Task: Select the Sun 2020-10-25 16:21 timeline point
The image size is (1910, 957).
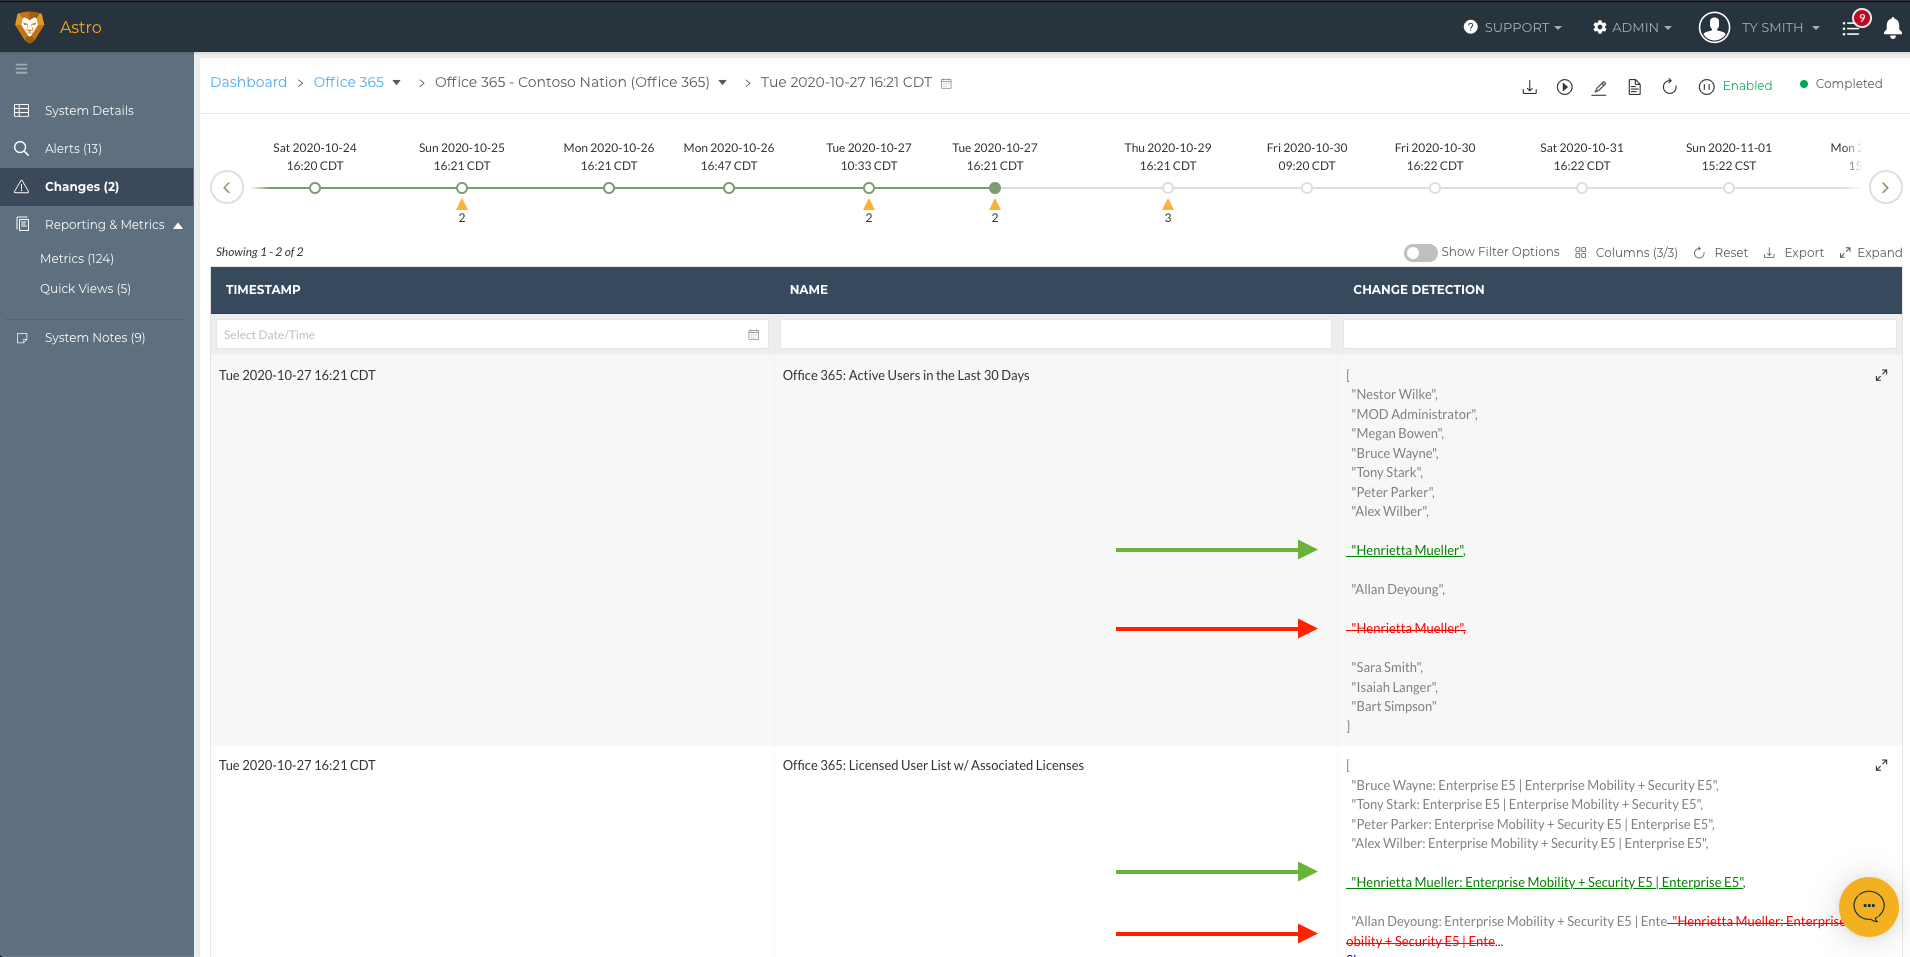Action: (x=462, y=188)
